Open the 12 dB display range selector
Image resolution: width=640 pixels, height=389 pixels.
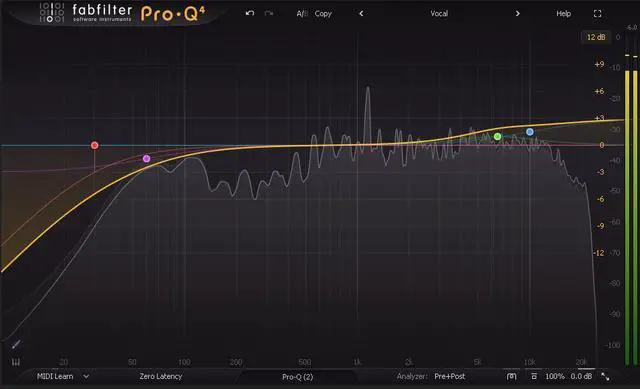click(x=596, y=37)
